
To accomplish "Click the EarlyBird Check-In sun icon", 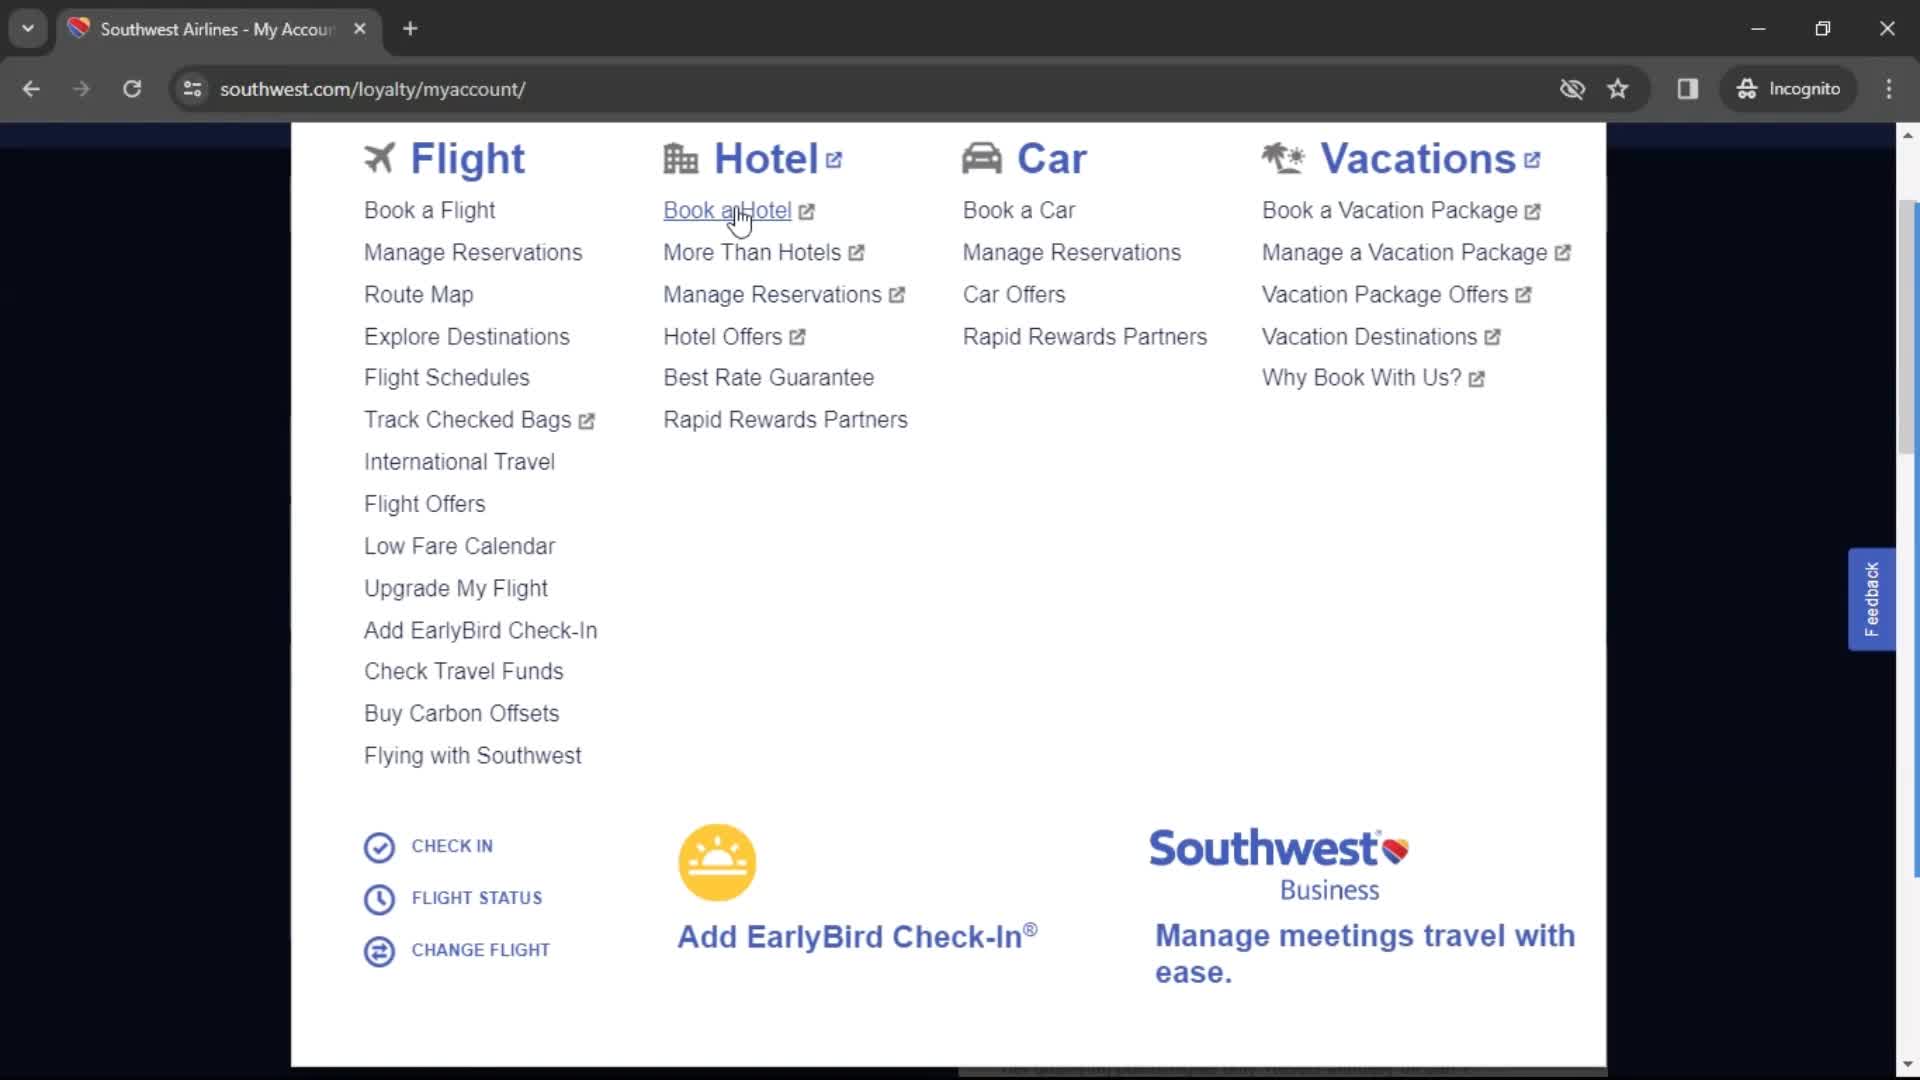I will pyautogui.click(x=716, y=862).
